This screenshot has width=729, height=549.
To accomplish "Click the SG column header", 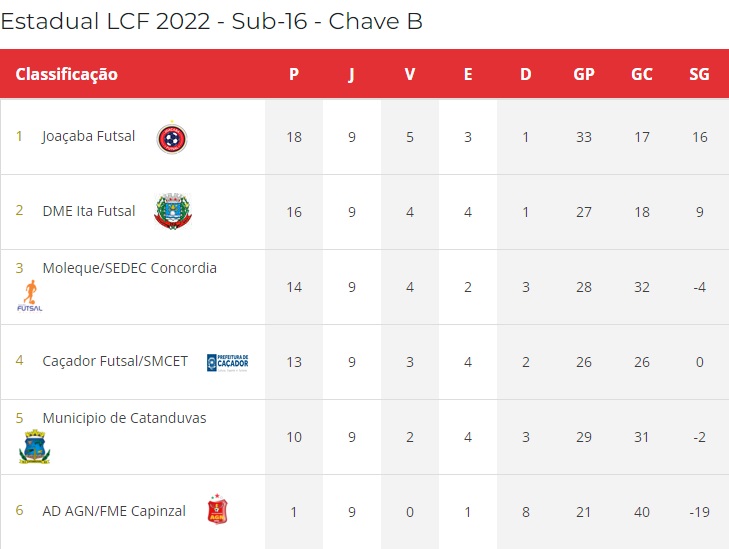I will [699, 74].
